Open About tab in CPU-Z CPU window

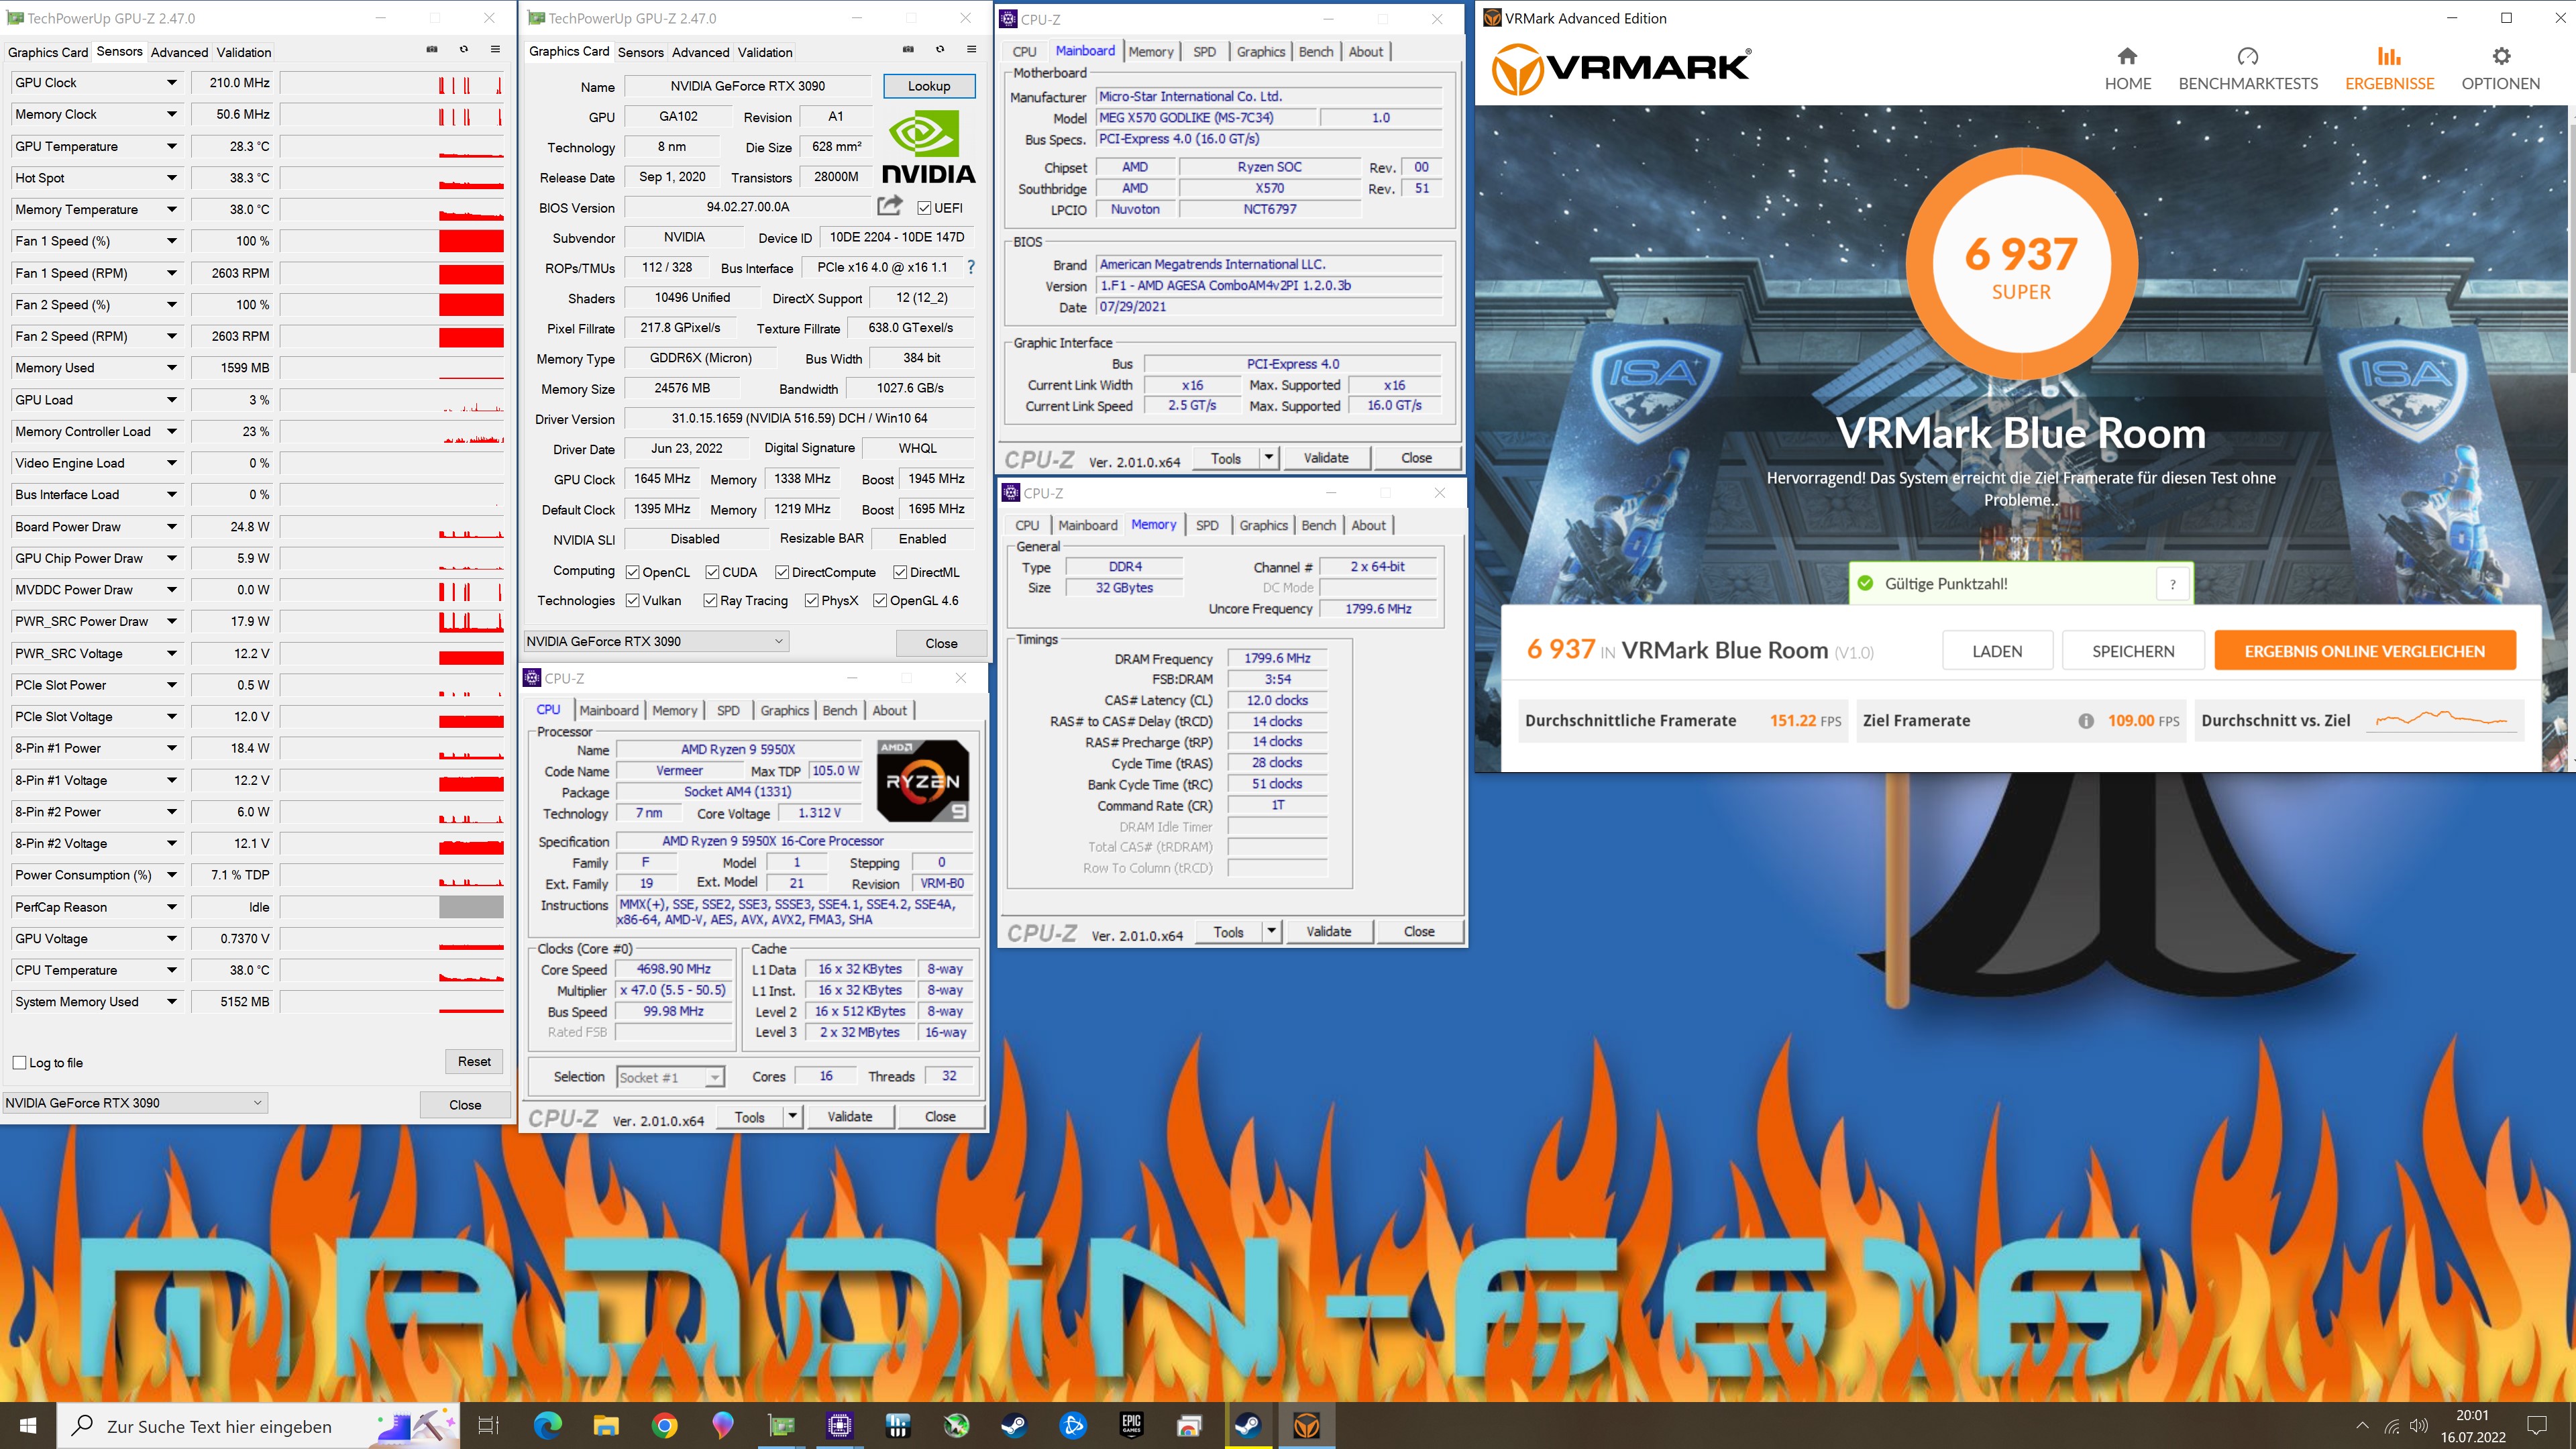coord(889,710)
